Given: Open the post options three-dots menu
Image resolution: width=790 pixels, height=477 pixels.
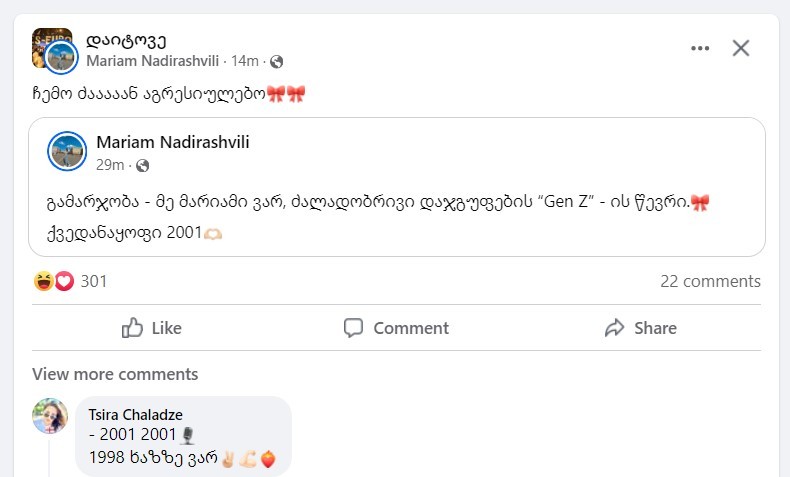Looking at the screenshot, I should tap(700, 48).
